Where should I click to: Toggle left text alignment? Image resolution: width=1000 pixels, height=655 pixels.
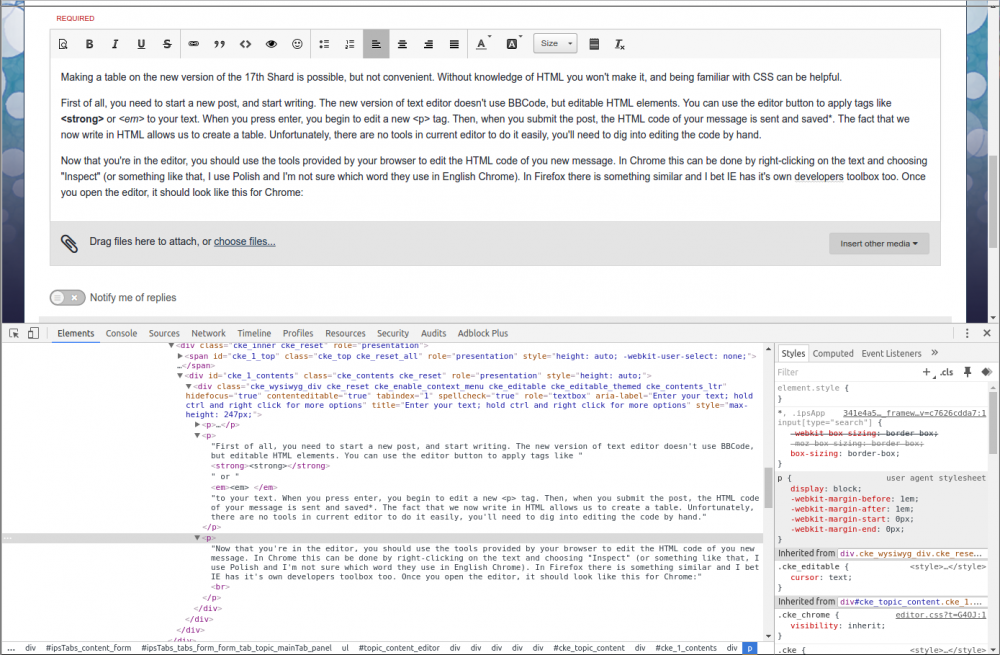pos(376,44)
